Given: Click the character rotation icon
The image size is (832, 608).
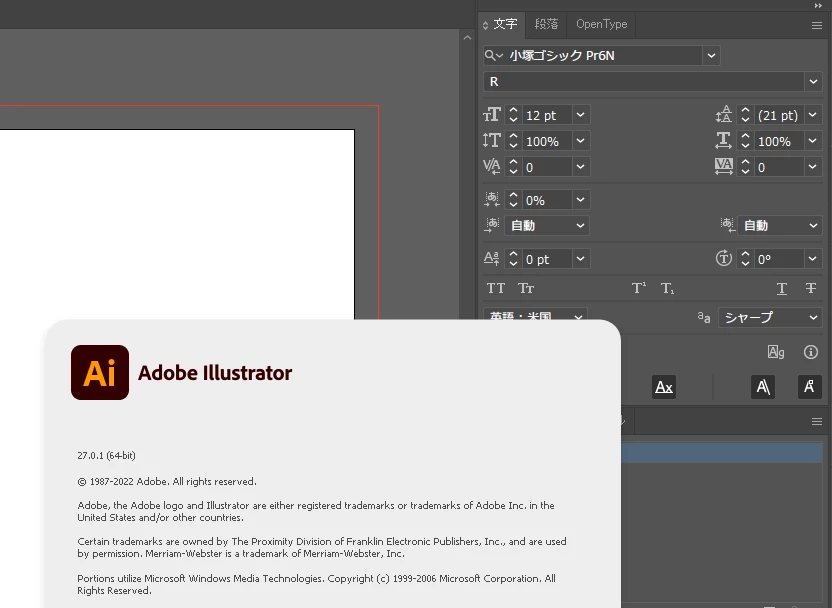Looking at the screenshot, I should point(724,258).
